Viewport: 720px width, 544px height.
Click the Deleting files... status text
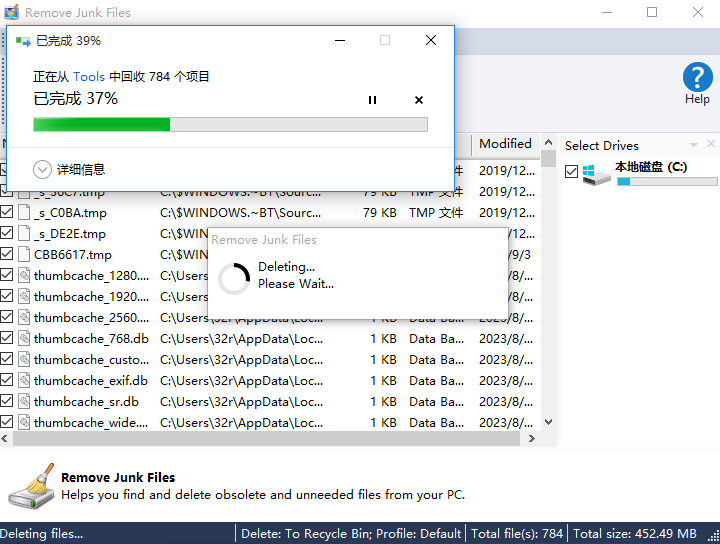point(41,533)
